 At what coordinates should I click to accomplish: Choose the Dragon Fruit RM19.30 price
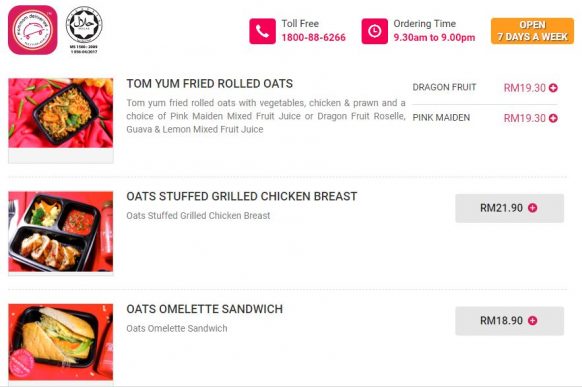tap(524, 88)
